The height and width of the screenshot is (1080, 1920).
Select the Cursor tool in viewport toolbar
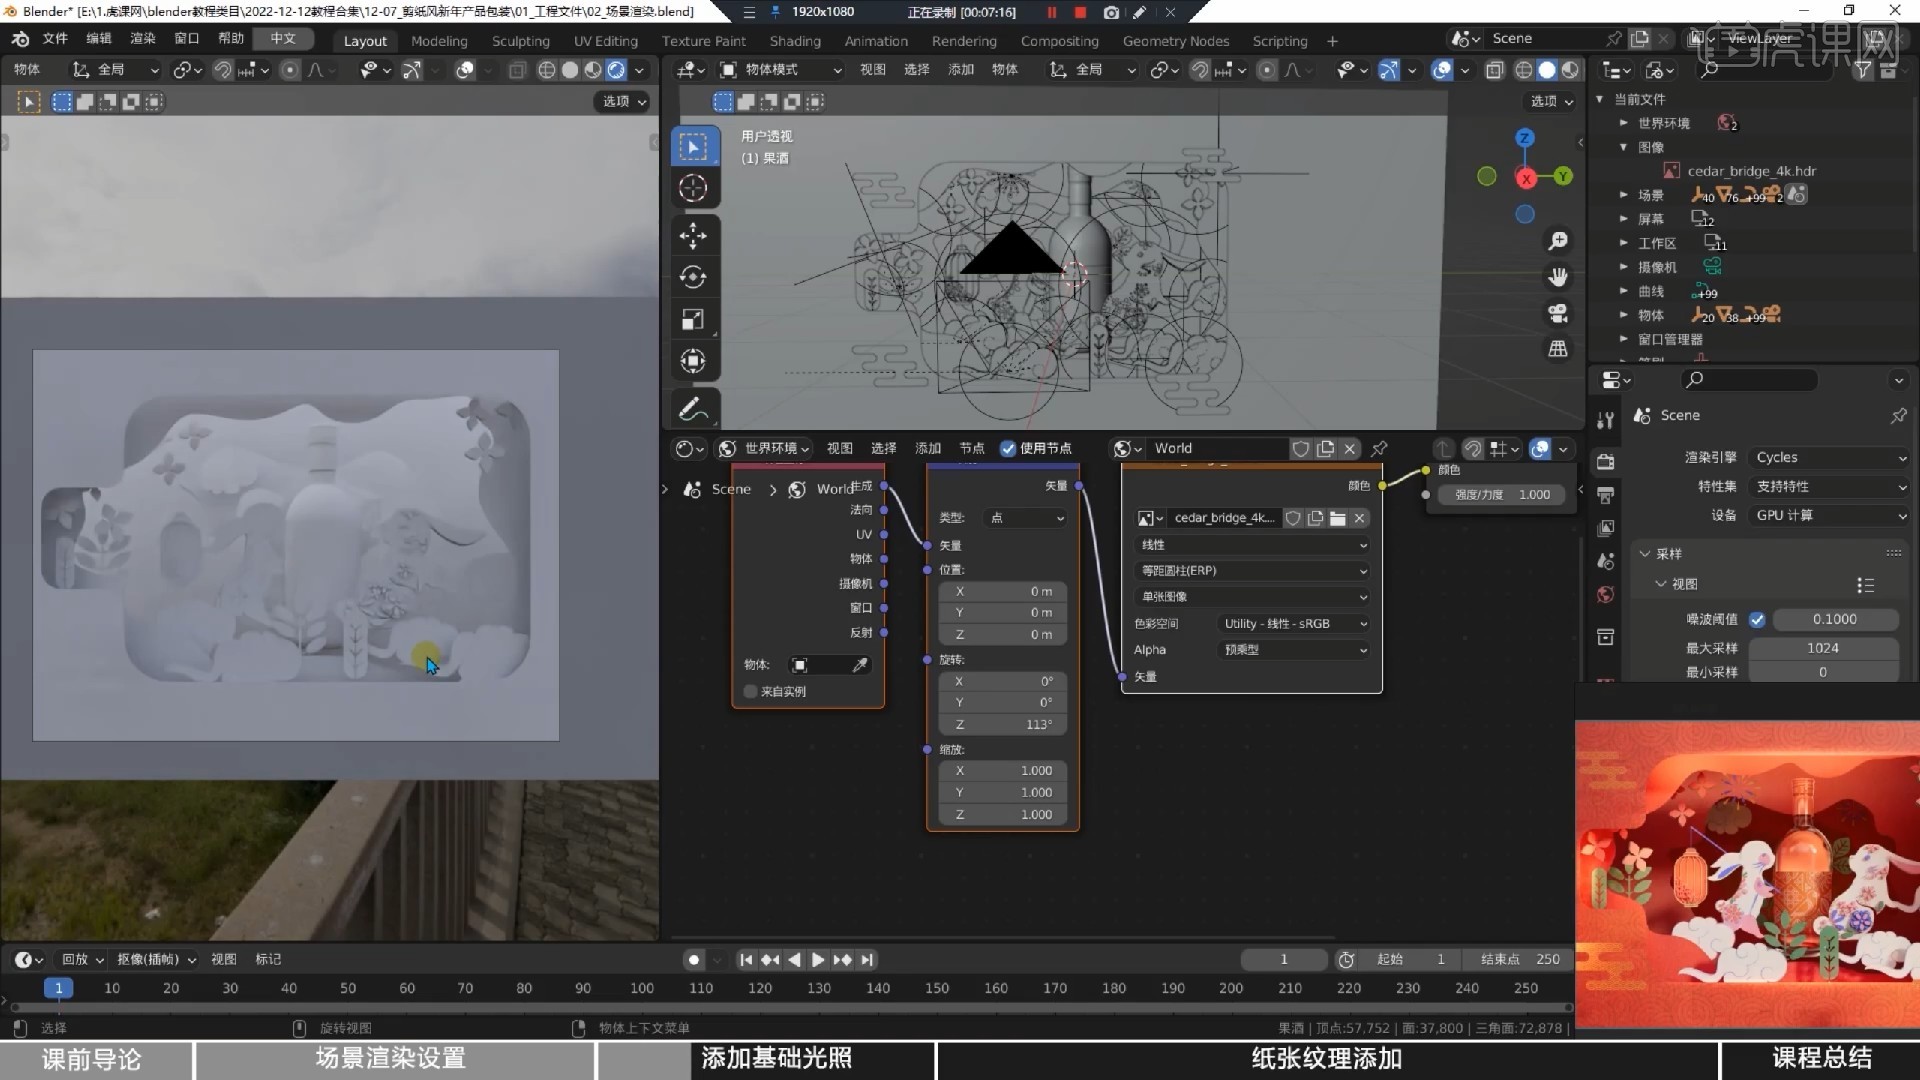[693, 189]
